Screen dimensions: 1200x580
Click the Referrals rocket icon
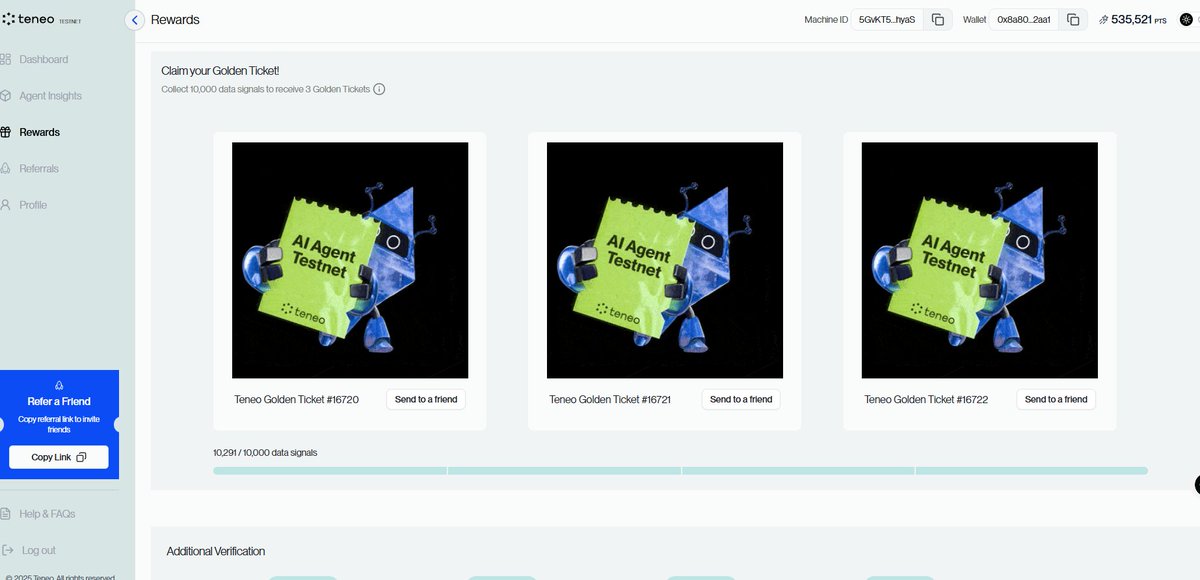6,169
